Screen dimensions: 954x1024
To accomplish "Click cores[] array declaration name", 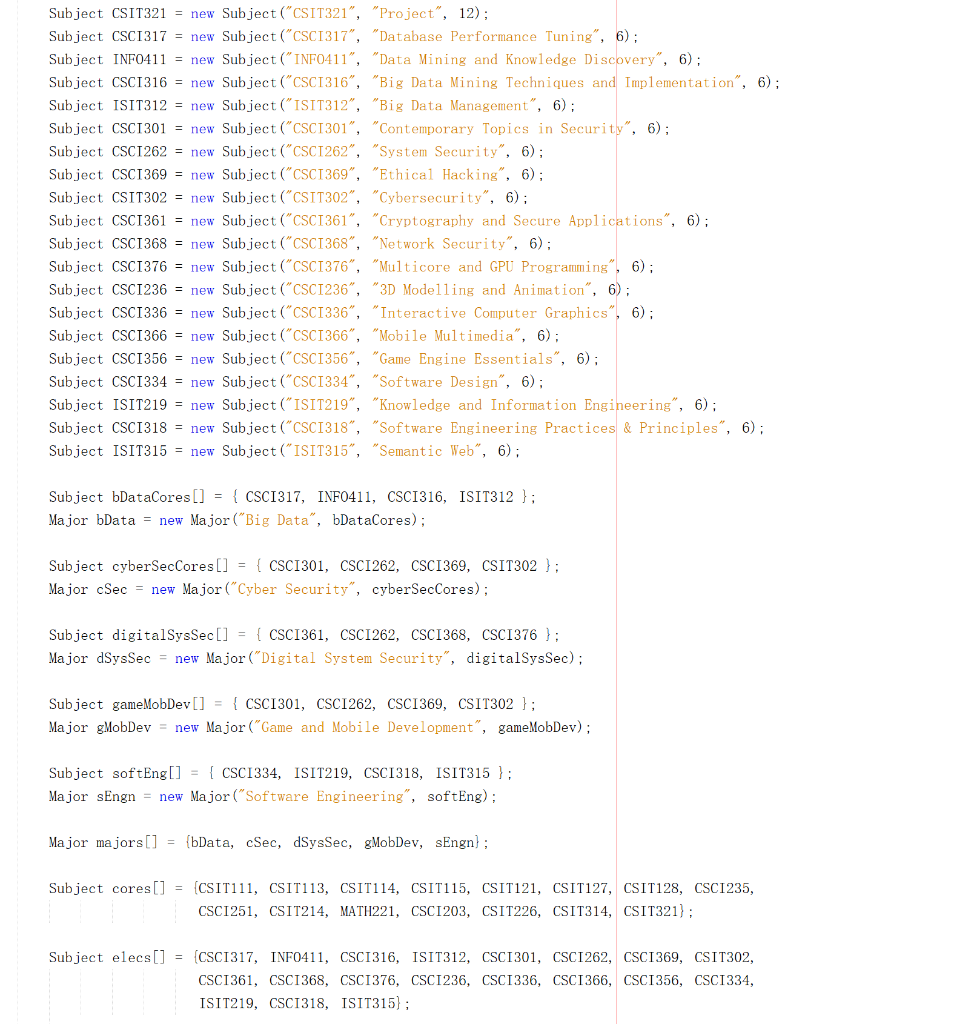I will coord(139,889).
